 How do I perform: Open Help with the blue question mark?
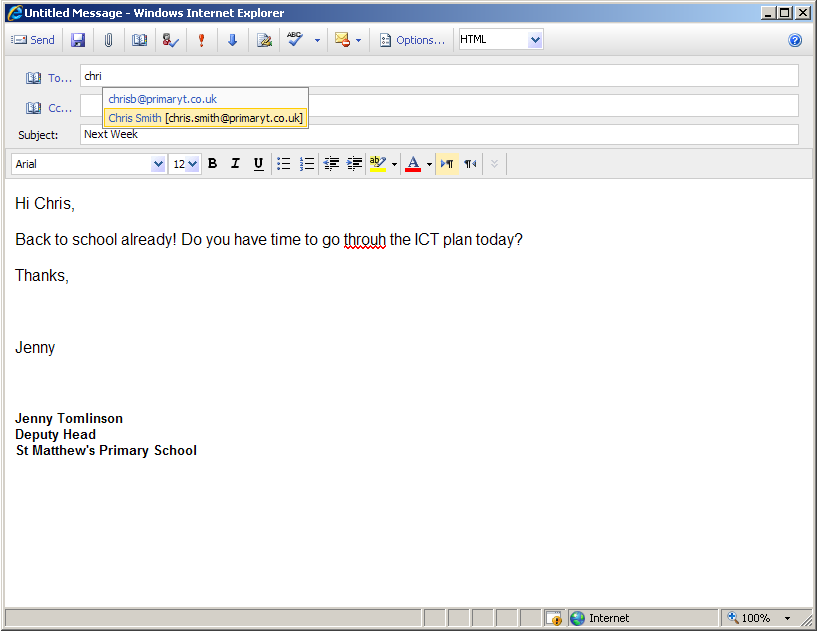coord(795,40)
